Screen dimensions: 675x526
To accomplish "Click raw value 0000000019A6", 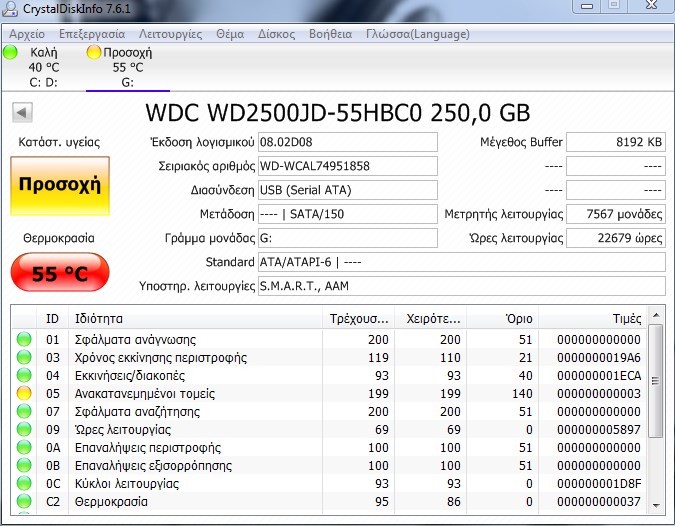I will click(x=599, y=357).
